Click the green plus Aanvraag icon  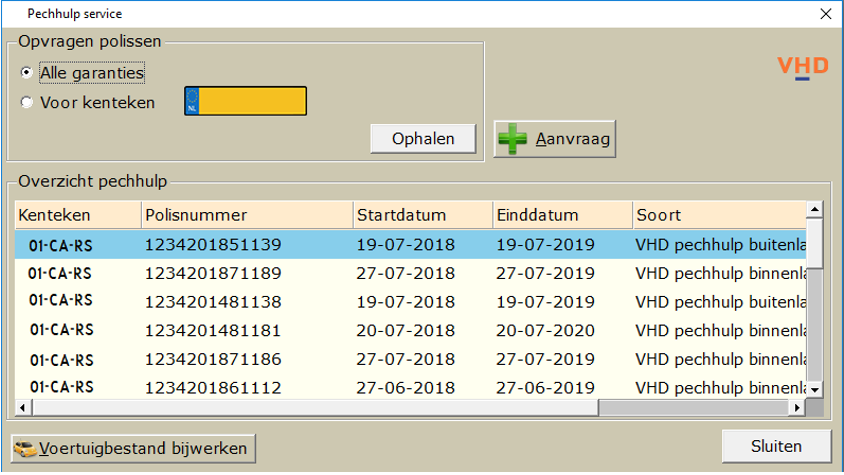(x=512, y=139)
